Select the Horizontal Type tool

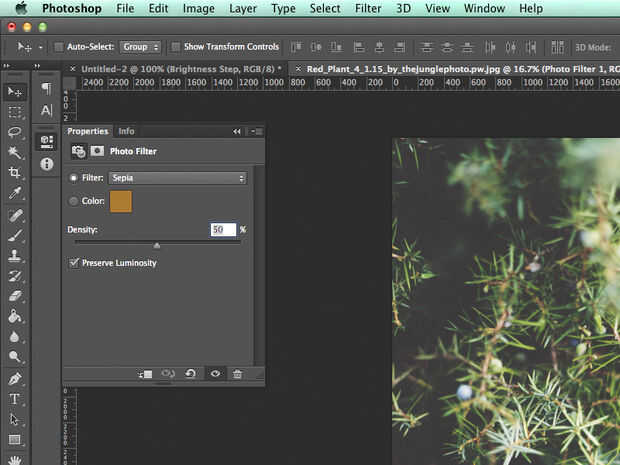tap(15, 399)
